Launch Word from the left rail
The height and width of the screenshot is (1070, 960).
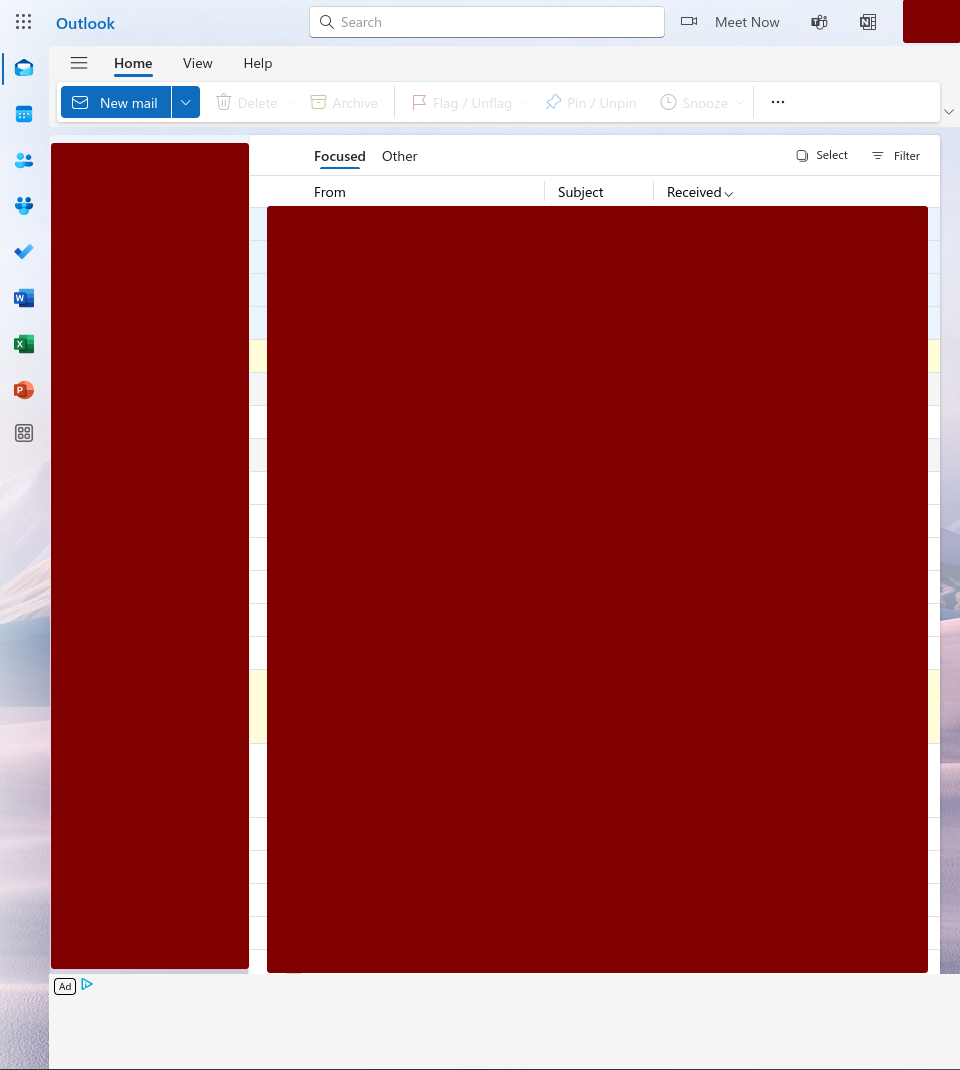23,297
